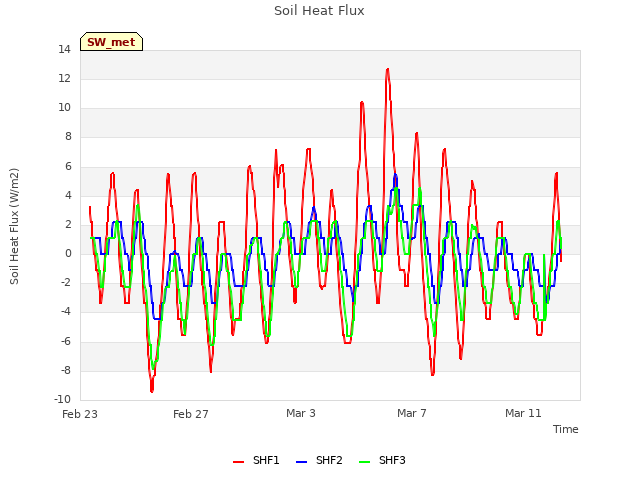Toggle SHF3 series in legend
This screenshot has height=480, width=640.
[382, 461]
